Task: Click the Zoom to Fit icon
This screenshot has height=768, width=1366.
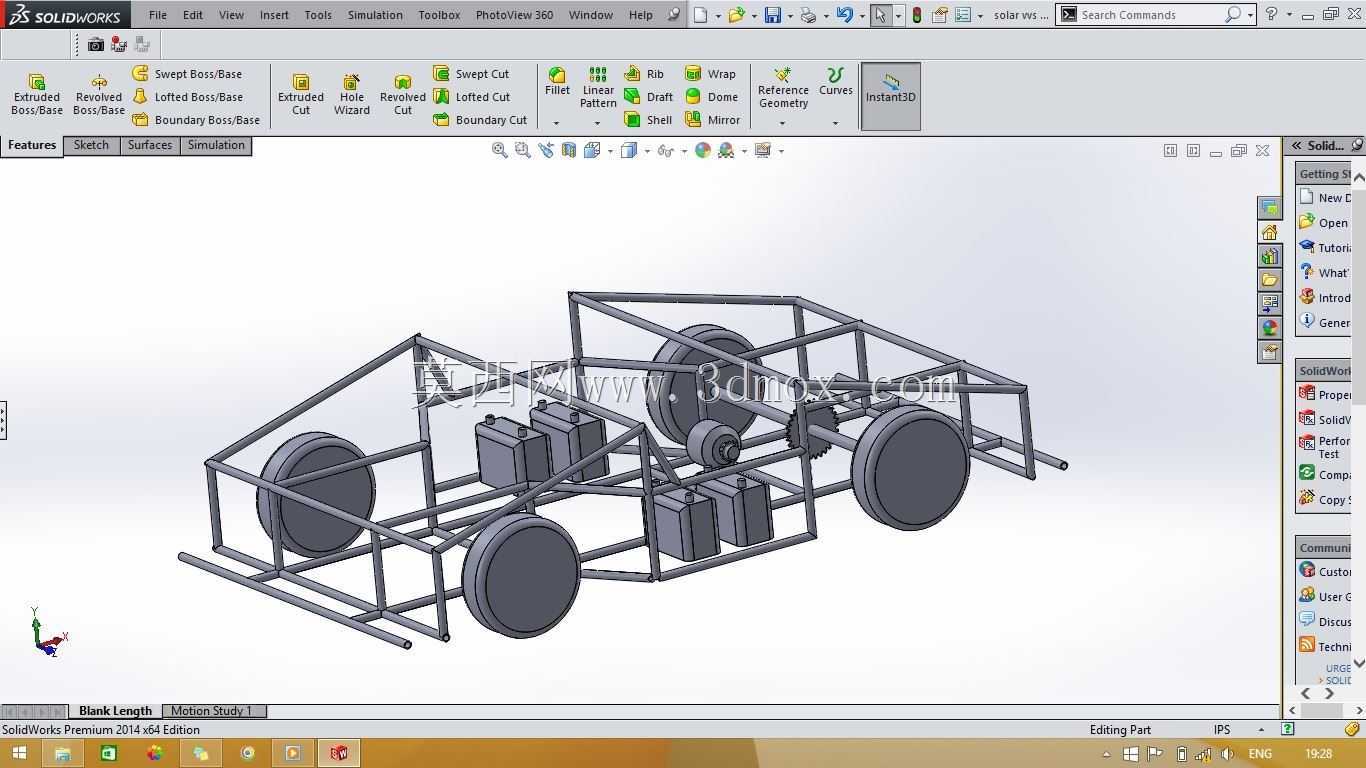Action: pos(499,150)
